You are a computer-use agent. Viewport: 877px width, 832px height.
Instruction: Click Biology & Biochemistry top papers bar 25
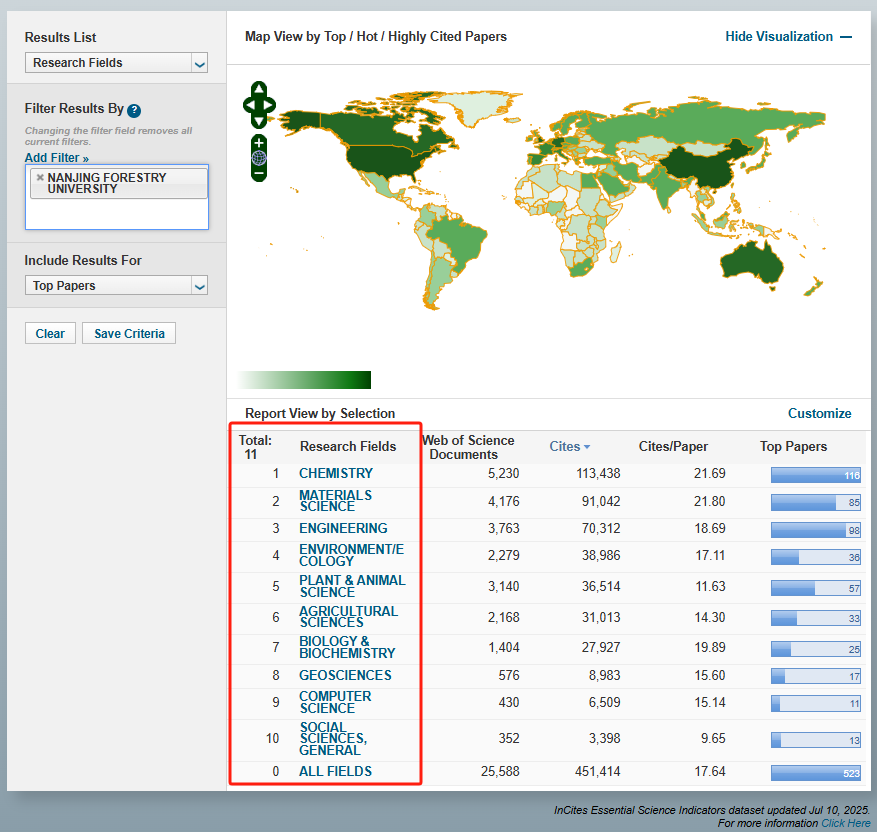pos(815,649)
